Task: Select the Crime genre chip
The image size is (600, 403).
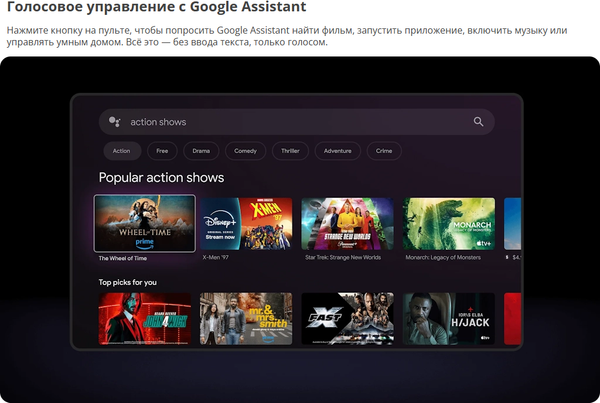Action: 384,151
